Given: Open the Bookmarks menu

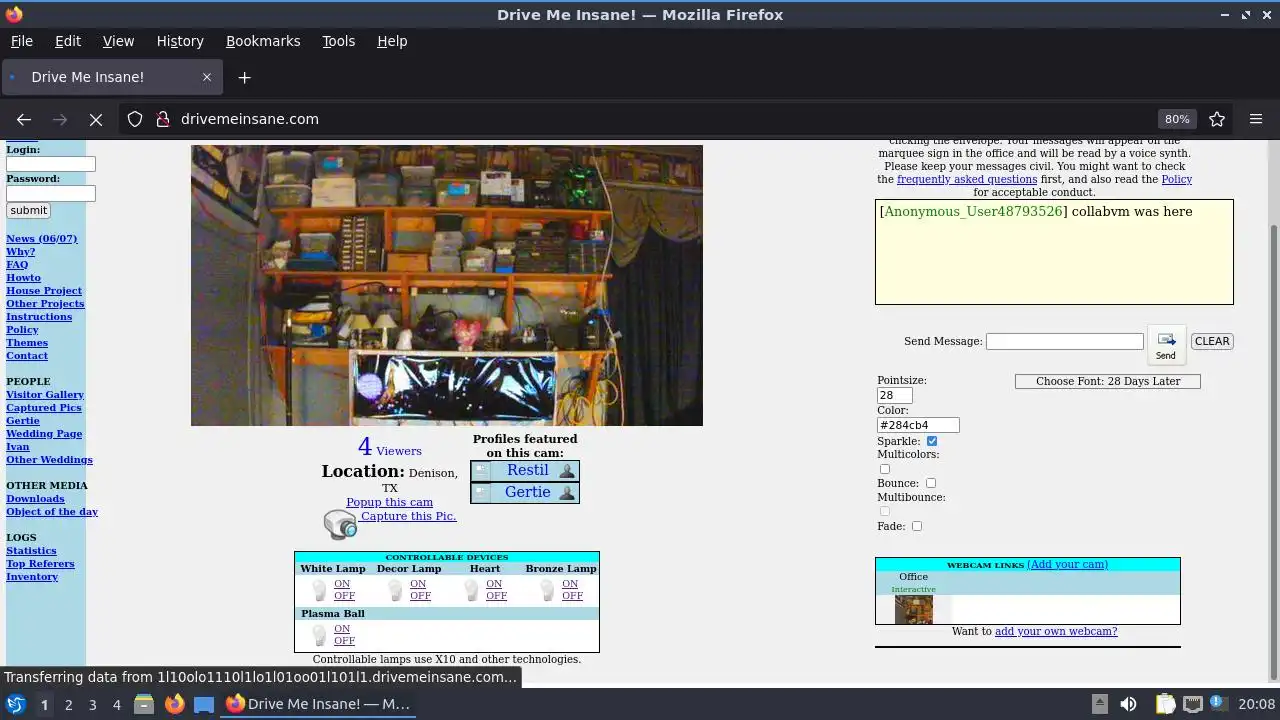Looking at the screenshot, I should (263, 41).
